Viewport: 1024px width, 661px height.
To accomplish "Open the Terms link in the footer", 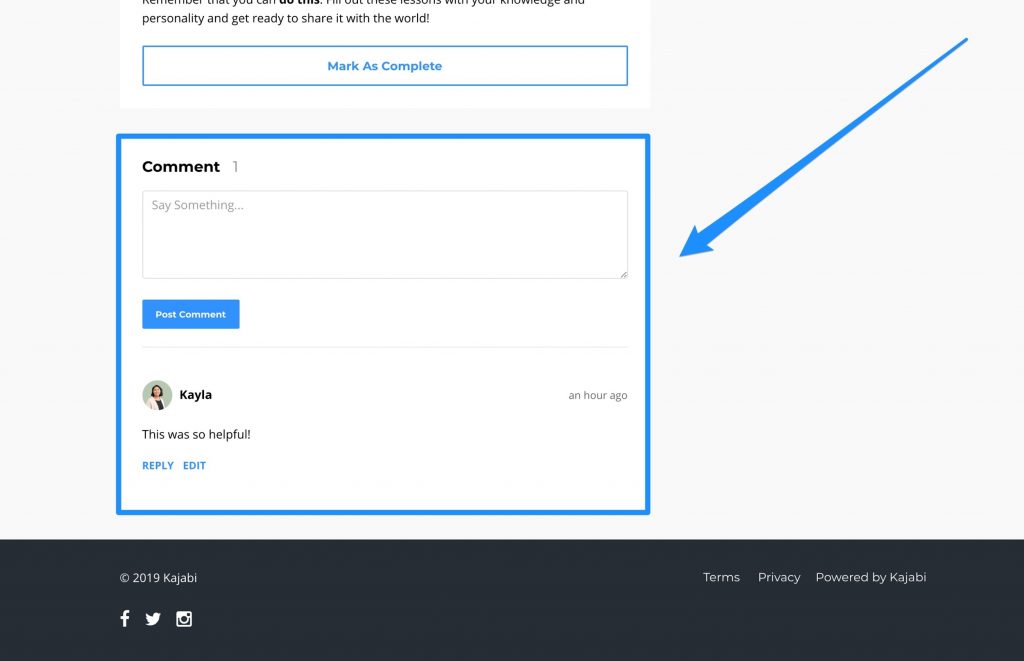I will click(721, 577).
